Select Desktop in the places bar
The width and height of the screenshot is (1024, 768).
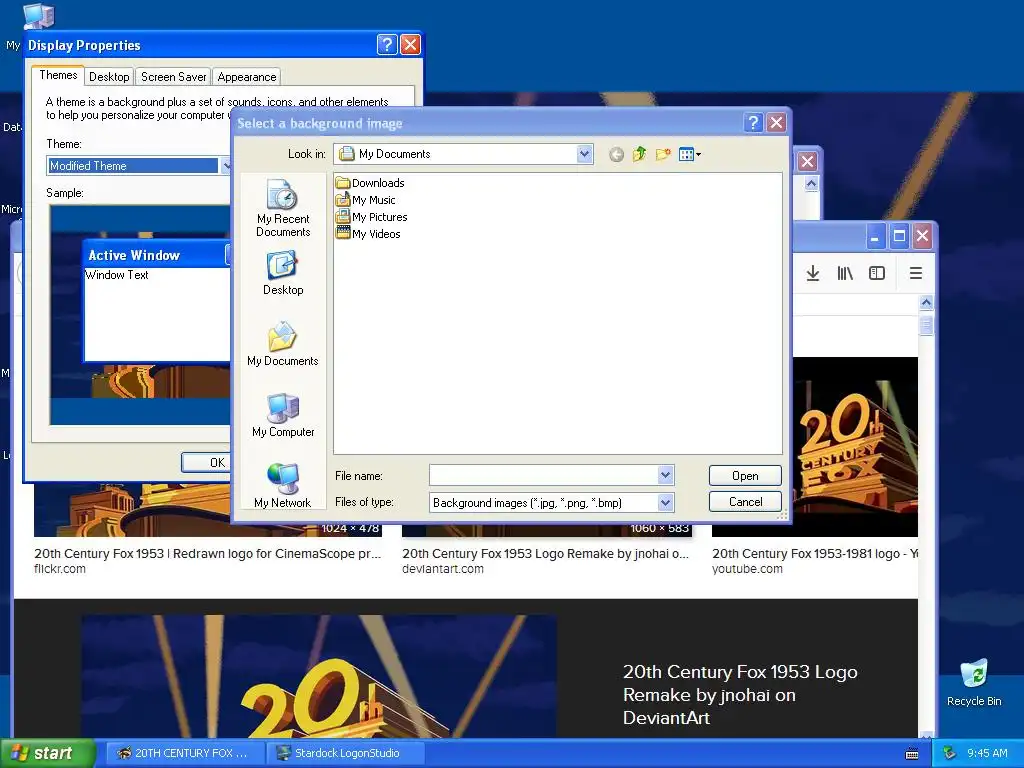click(x=283, y=274)
